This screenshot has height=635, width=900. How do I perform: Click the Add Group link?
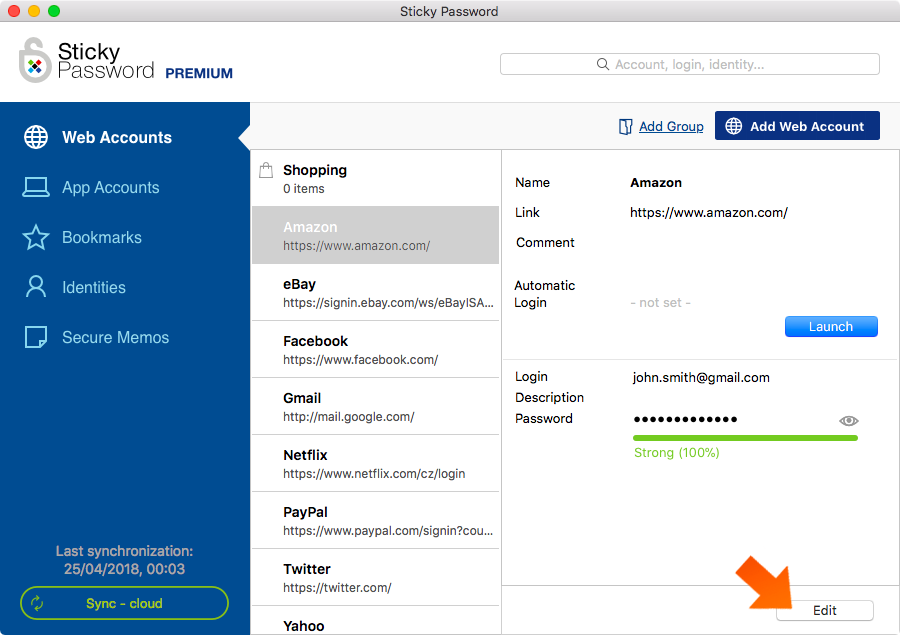point(671,126)
